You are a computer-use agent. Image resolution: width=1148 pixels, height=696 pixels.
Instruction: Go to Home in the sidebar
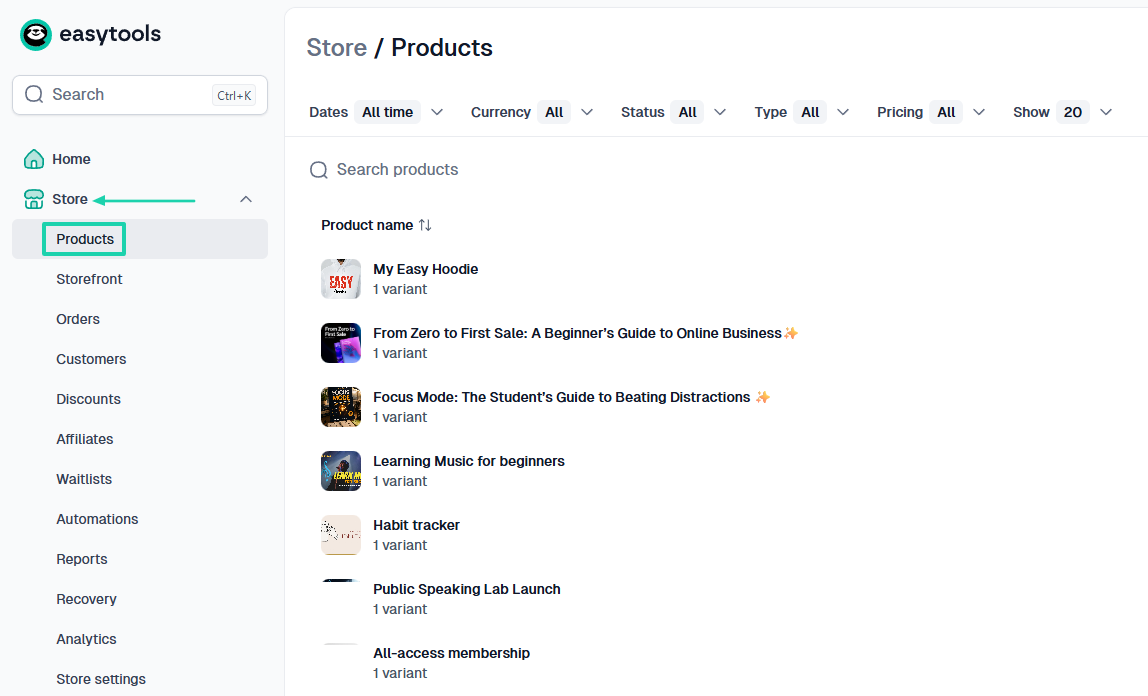tap(71, 159)
